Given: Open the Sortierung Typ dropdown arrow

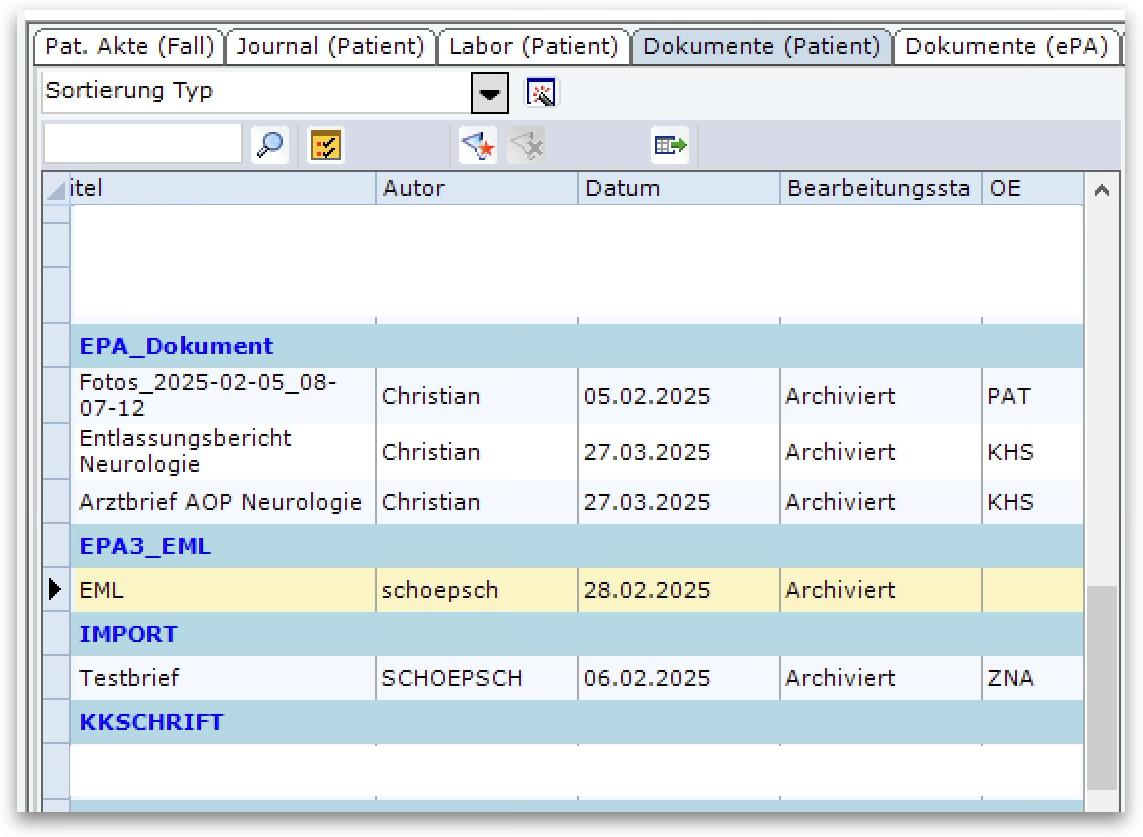Looking at the screenshot, I should coord(489,93).
